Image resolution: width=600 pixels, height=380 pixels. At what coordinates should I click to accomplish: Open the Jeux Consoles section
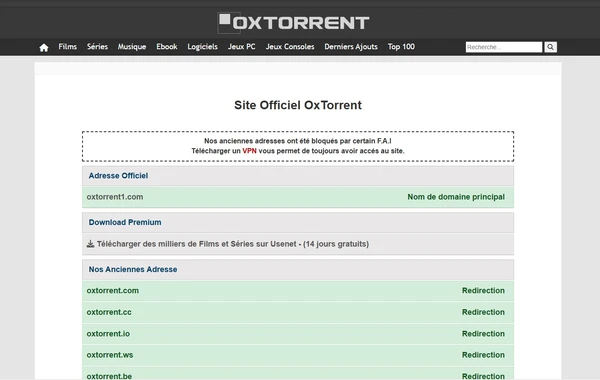(x=290, y=47)
